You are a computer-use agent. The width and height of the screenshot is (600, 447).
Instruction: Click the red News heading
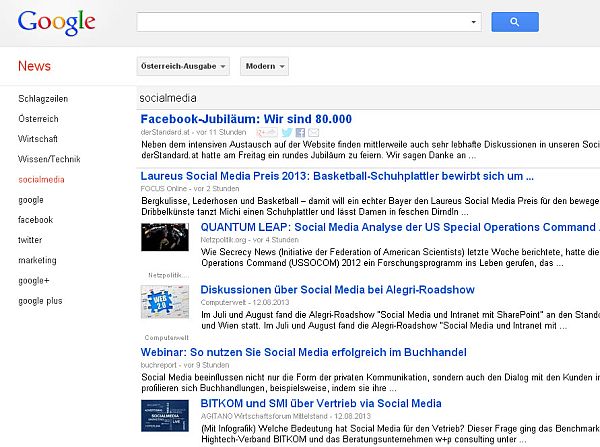(34, 66)
